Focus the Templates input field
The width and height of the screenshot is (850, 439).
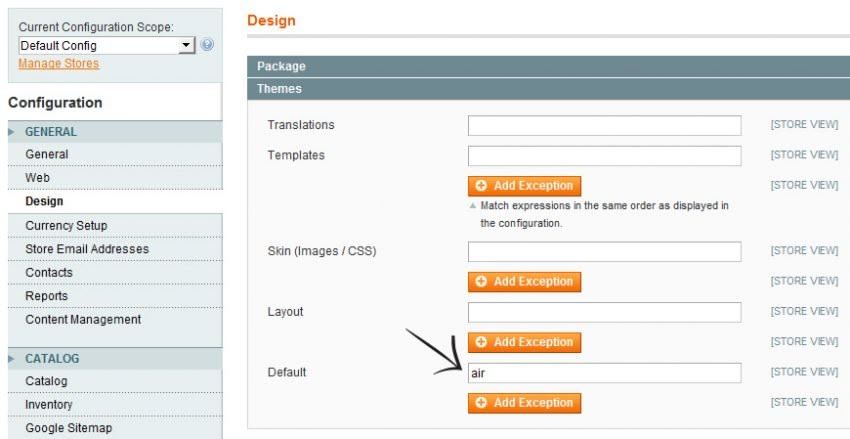point(604,156)
